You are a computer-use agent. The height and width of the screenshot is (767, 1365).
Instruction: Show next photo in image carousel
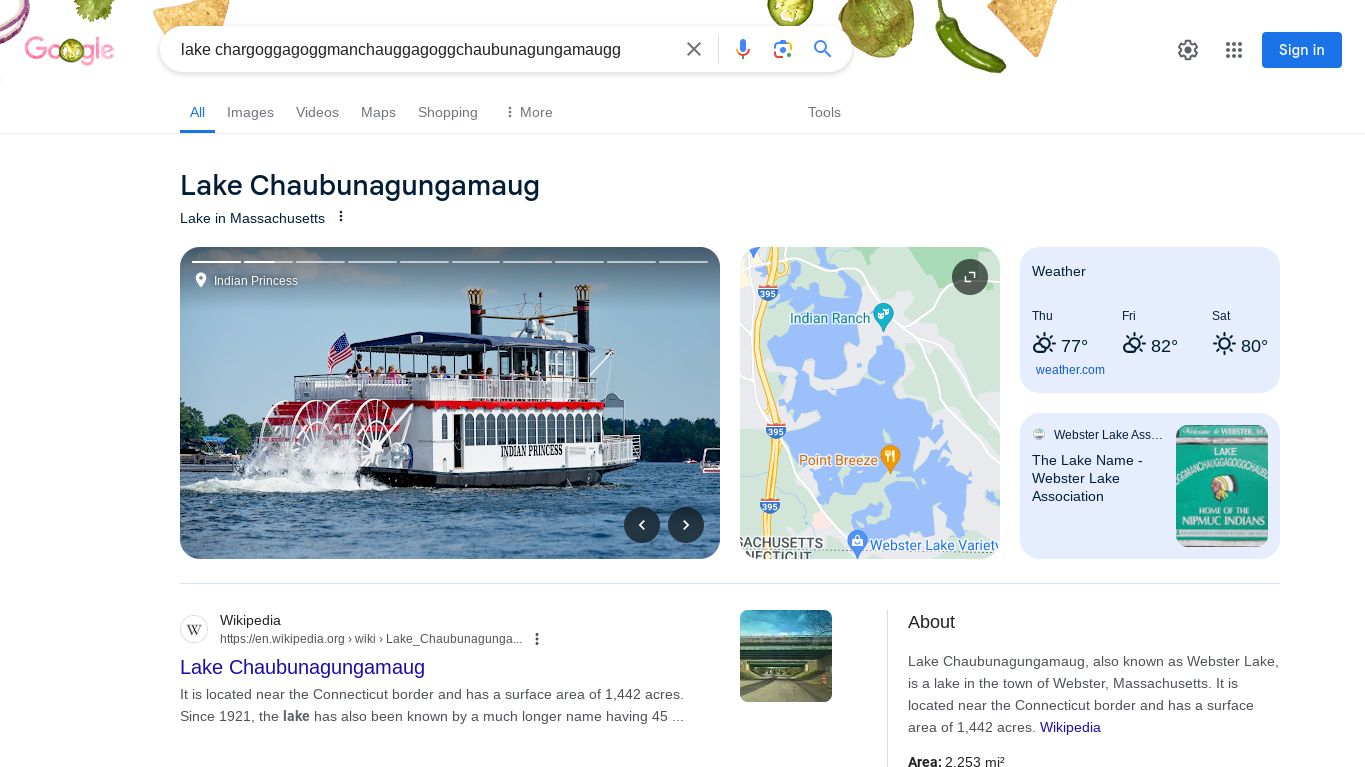686,525
